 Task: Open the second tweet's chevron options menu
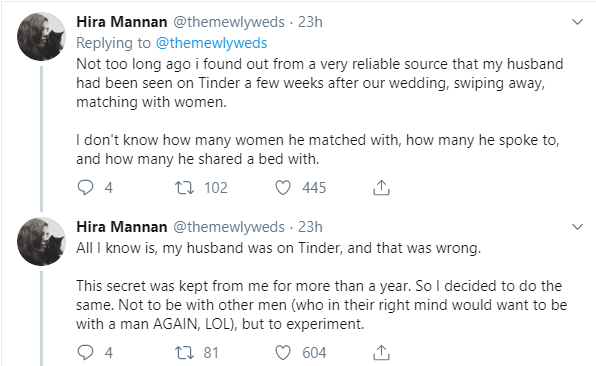[x=577, y=227]
